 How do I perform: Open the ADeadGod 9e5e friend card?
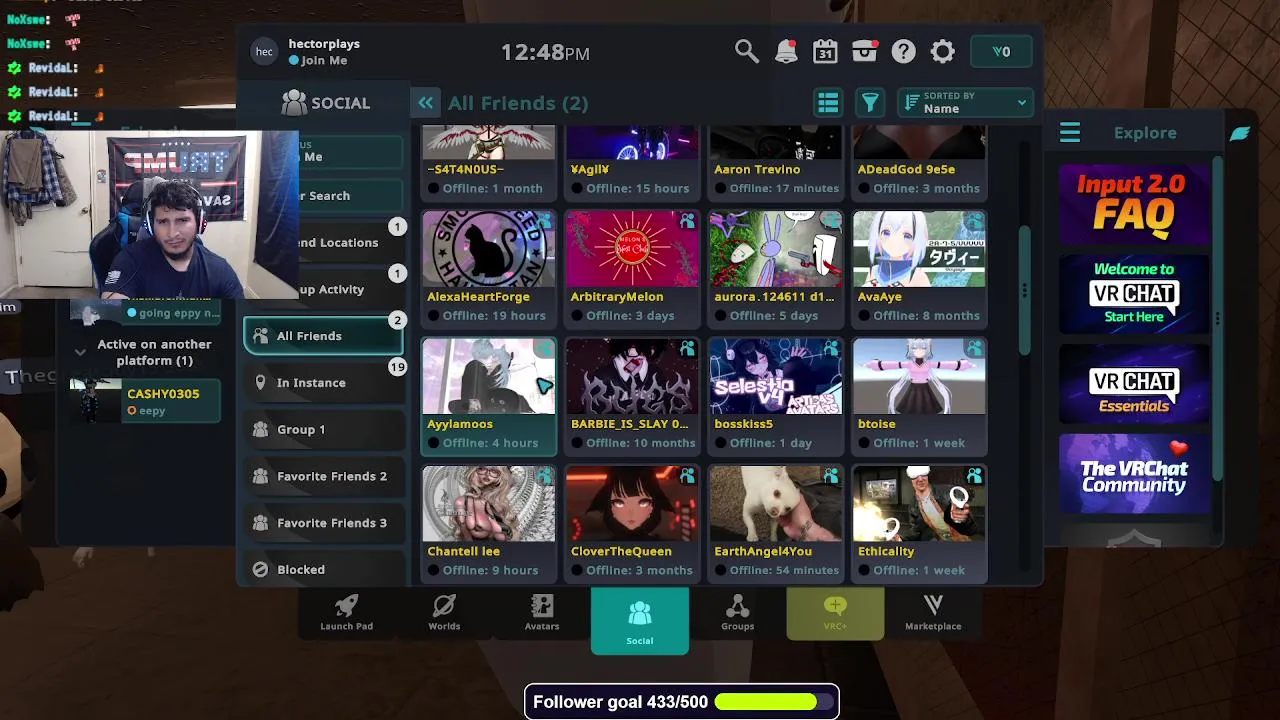click(x=919, y=163)
